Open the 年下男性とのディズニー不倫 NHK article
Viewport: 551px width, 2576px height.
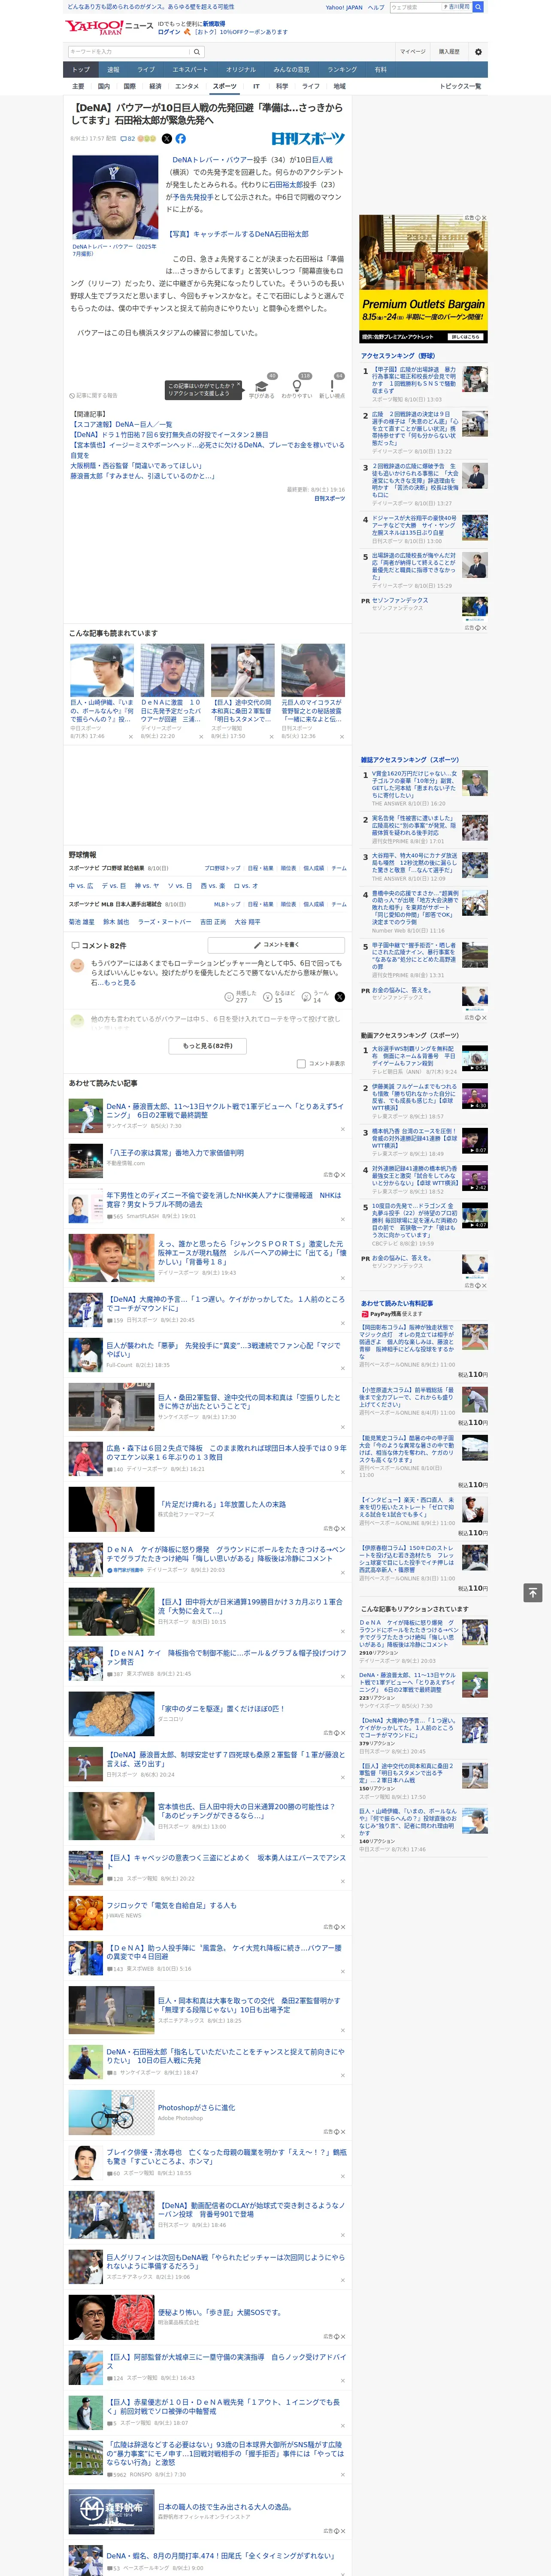click(224, 1199)
